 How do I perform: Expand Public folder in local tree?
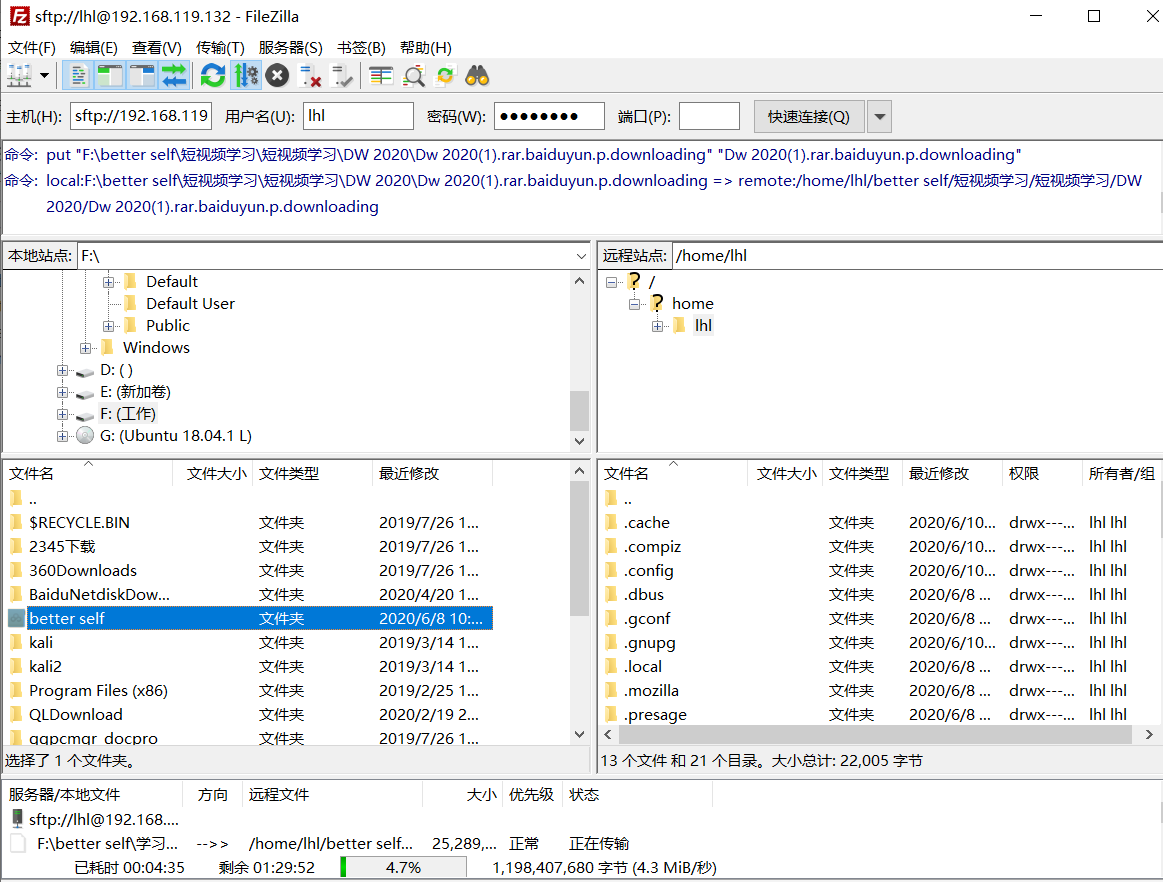click(108, 326)
